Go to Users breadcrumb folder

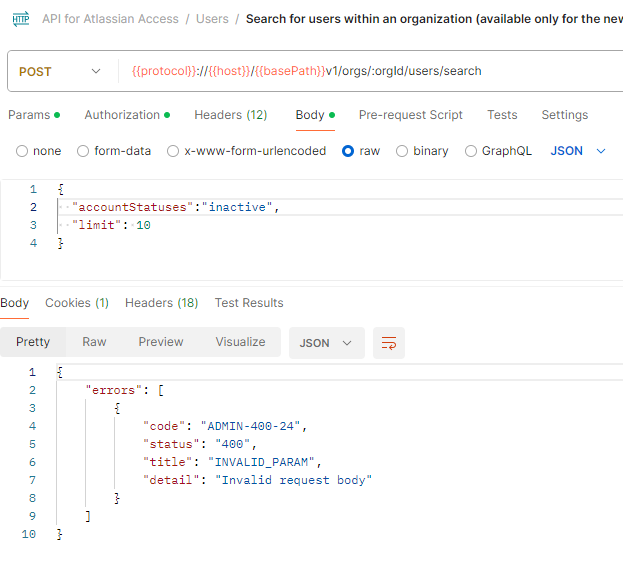click(212, 19)
